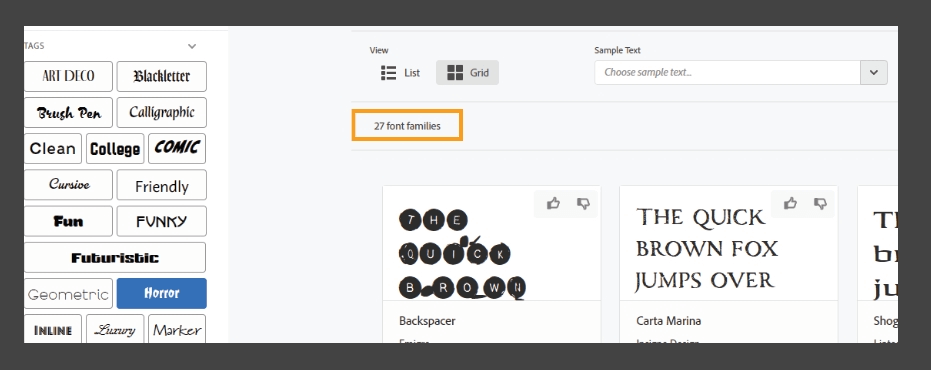931x370 pixels.
Task: Select the Geometric tag
Action: pos(68,293)
